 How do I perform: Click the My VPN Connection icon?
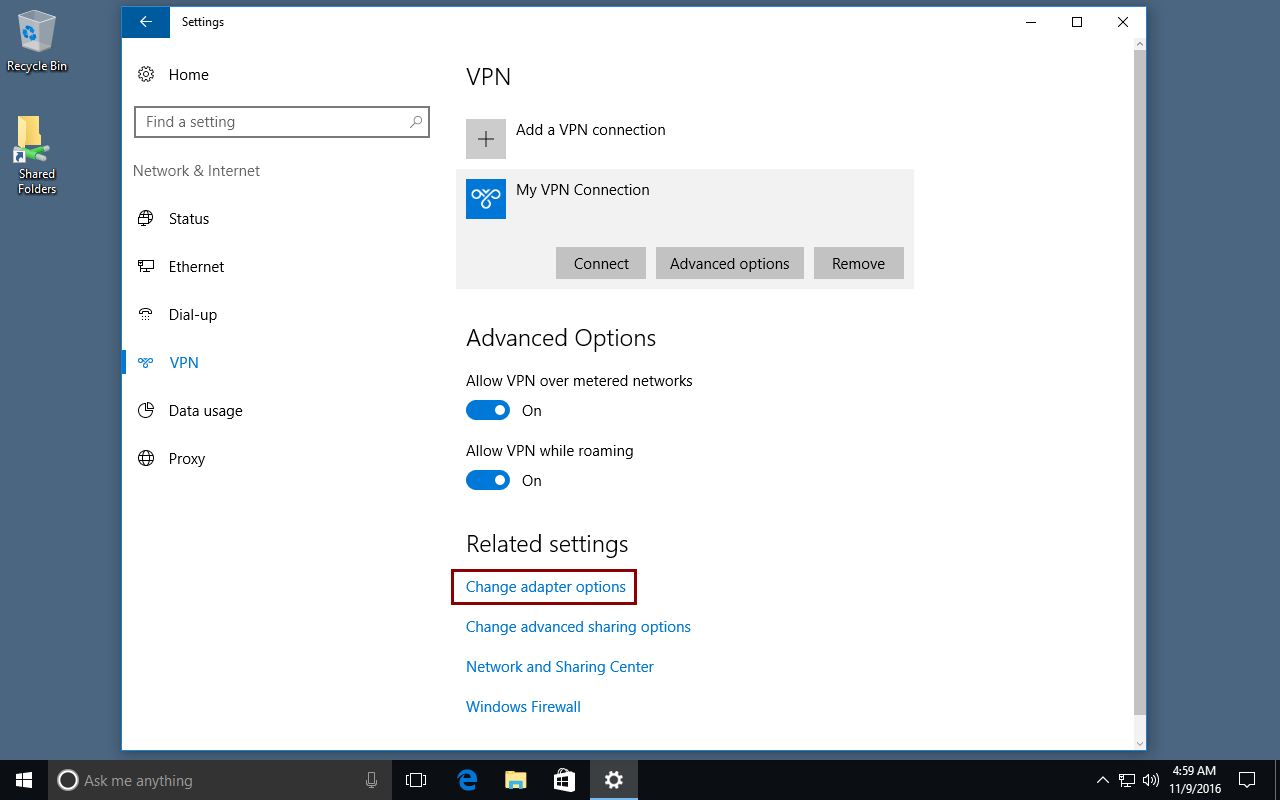pyautogui.click(x=486, y=199)
